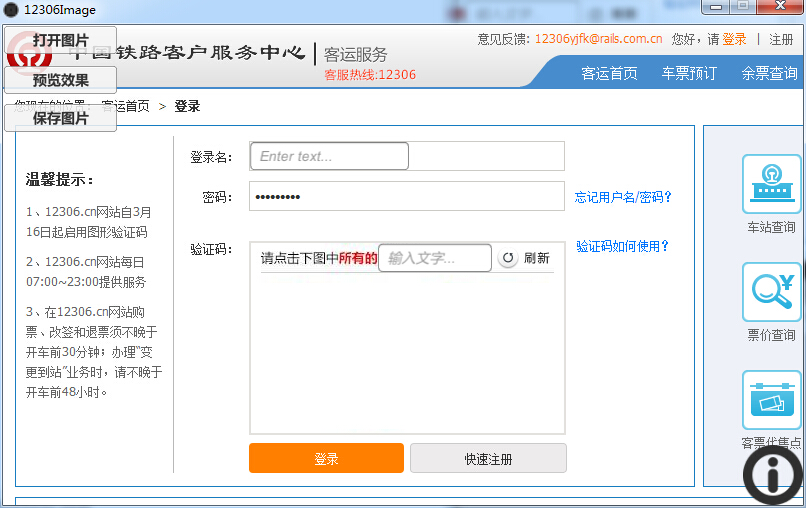806x508 pixels.
Task: Click the feedback email 12306yjfk@rails.com.cn
Action: (598, 39)
